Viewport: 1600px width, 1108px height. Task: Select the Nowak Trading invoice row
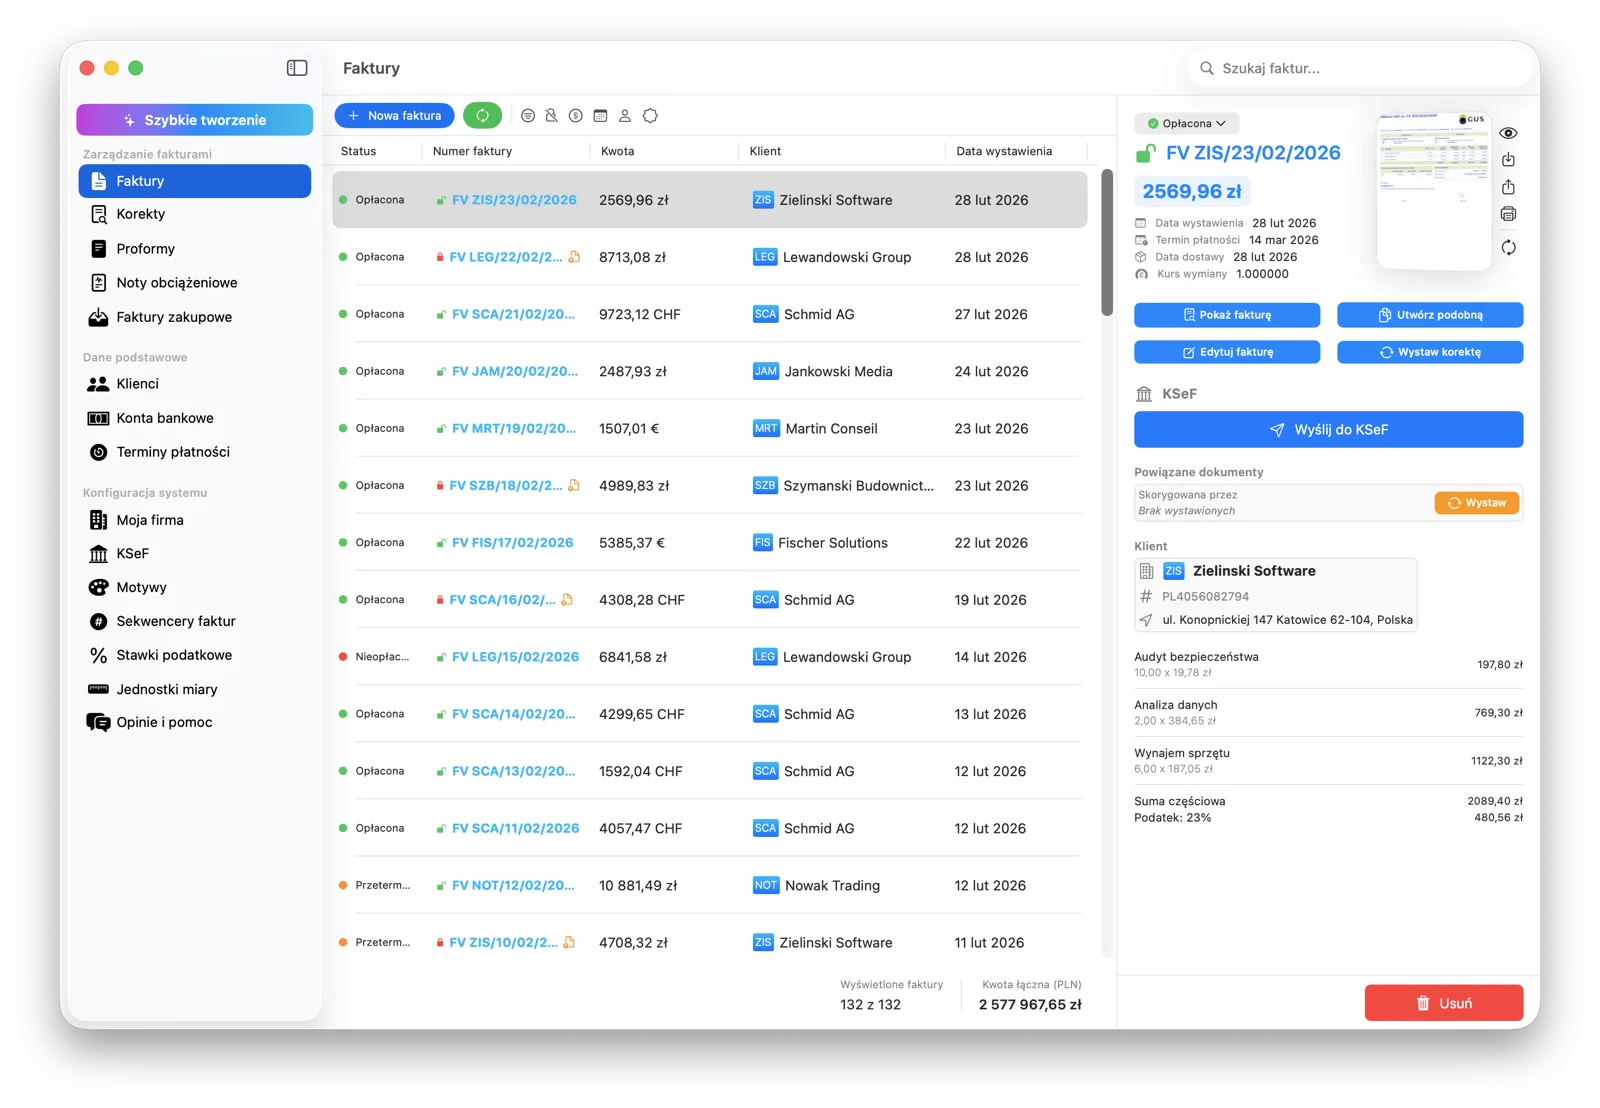click(x=710, y=885)
